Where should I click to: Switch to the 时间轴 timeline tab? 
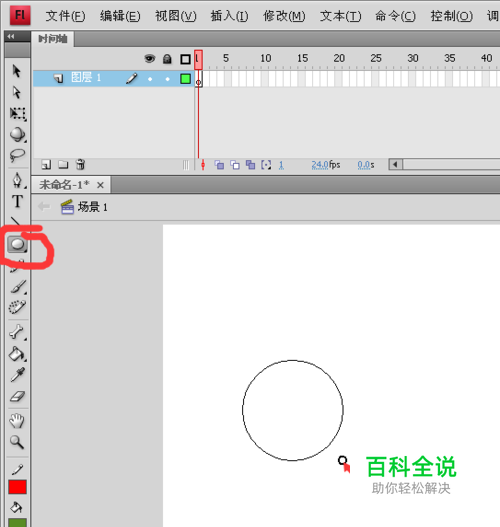tap(53, 39)
